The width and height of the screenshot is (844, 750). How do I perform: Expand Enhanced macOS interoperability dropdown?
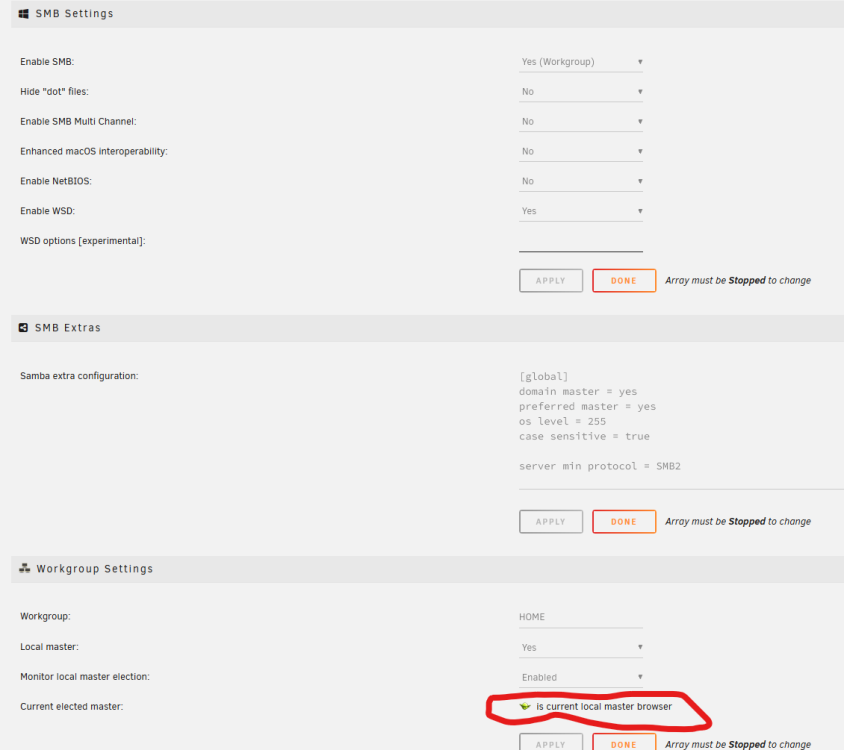coord(581,151)
